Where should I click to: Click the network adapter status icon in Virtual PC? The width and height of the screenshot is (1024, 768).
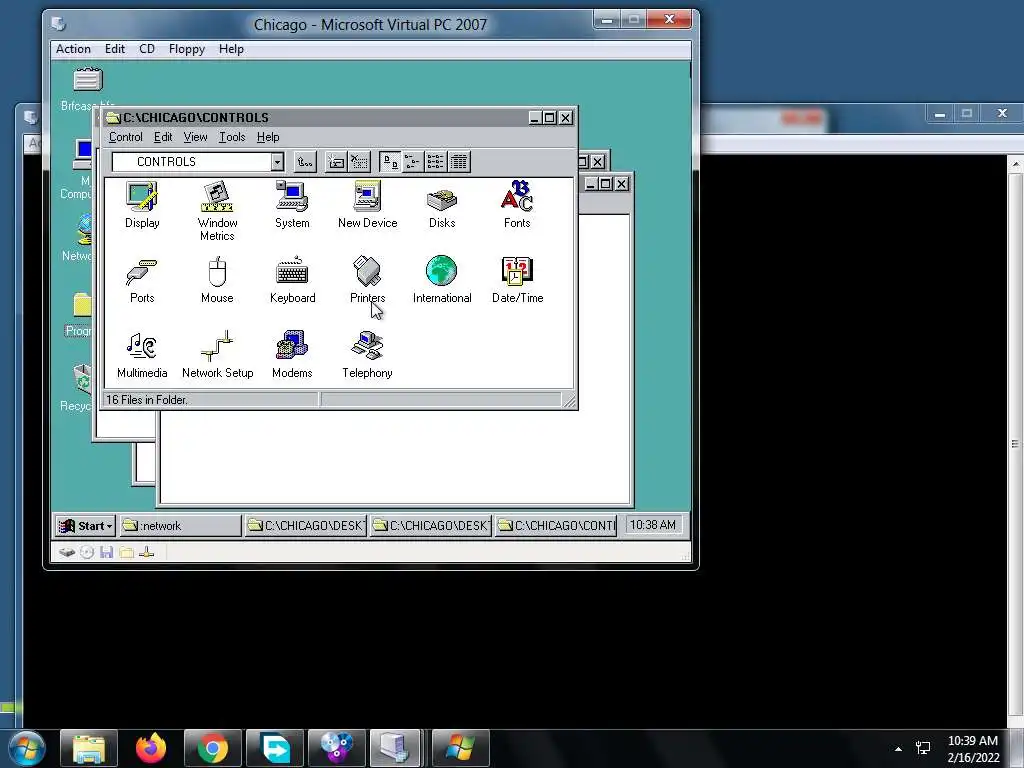click(147, 552)
